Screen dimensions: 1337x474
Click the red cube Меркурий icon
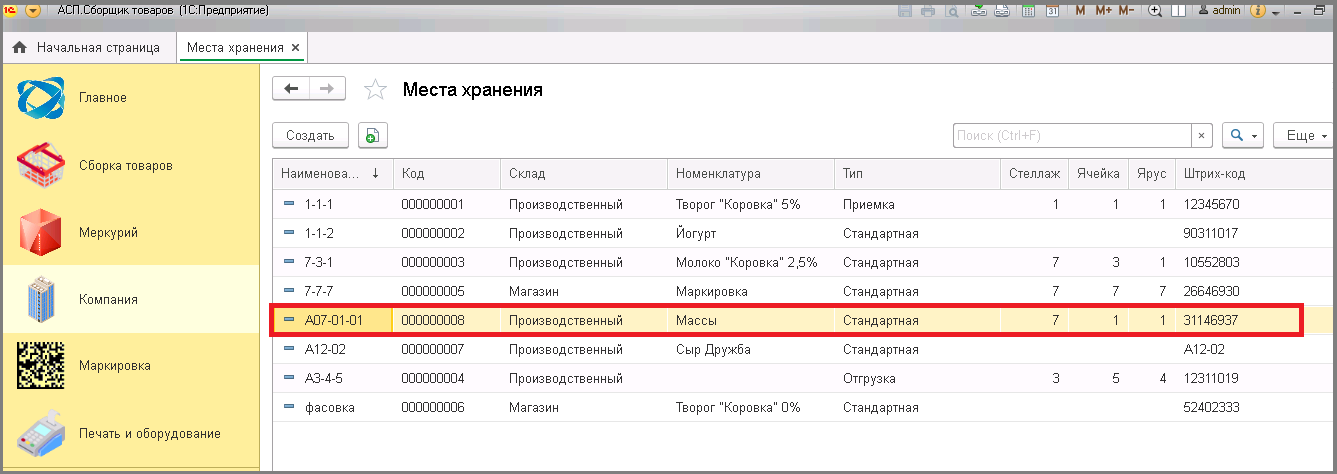coord(41,232)
